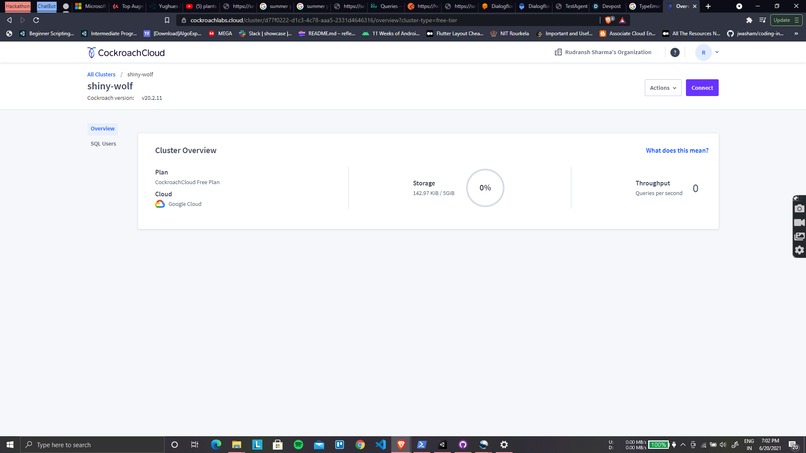This screenshot has width=806, height=453.
Task: Close the active Overview browser tab
Action: pyautogui.click(x=694, y=6)
